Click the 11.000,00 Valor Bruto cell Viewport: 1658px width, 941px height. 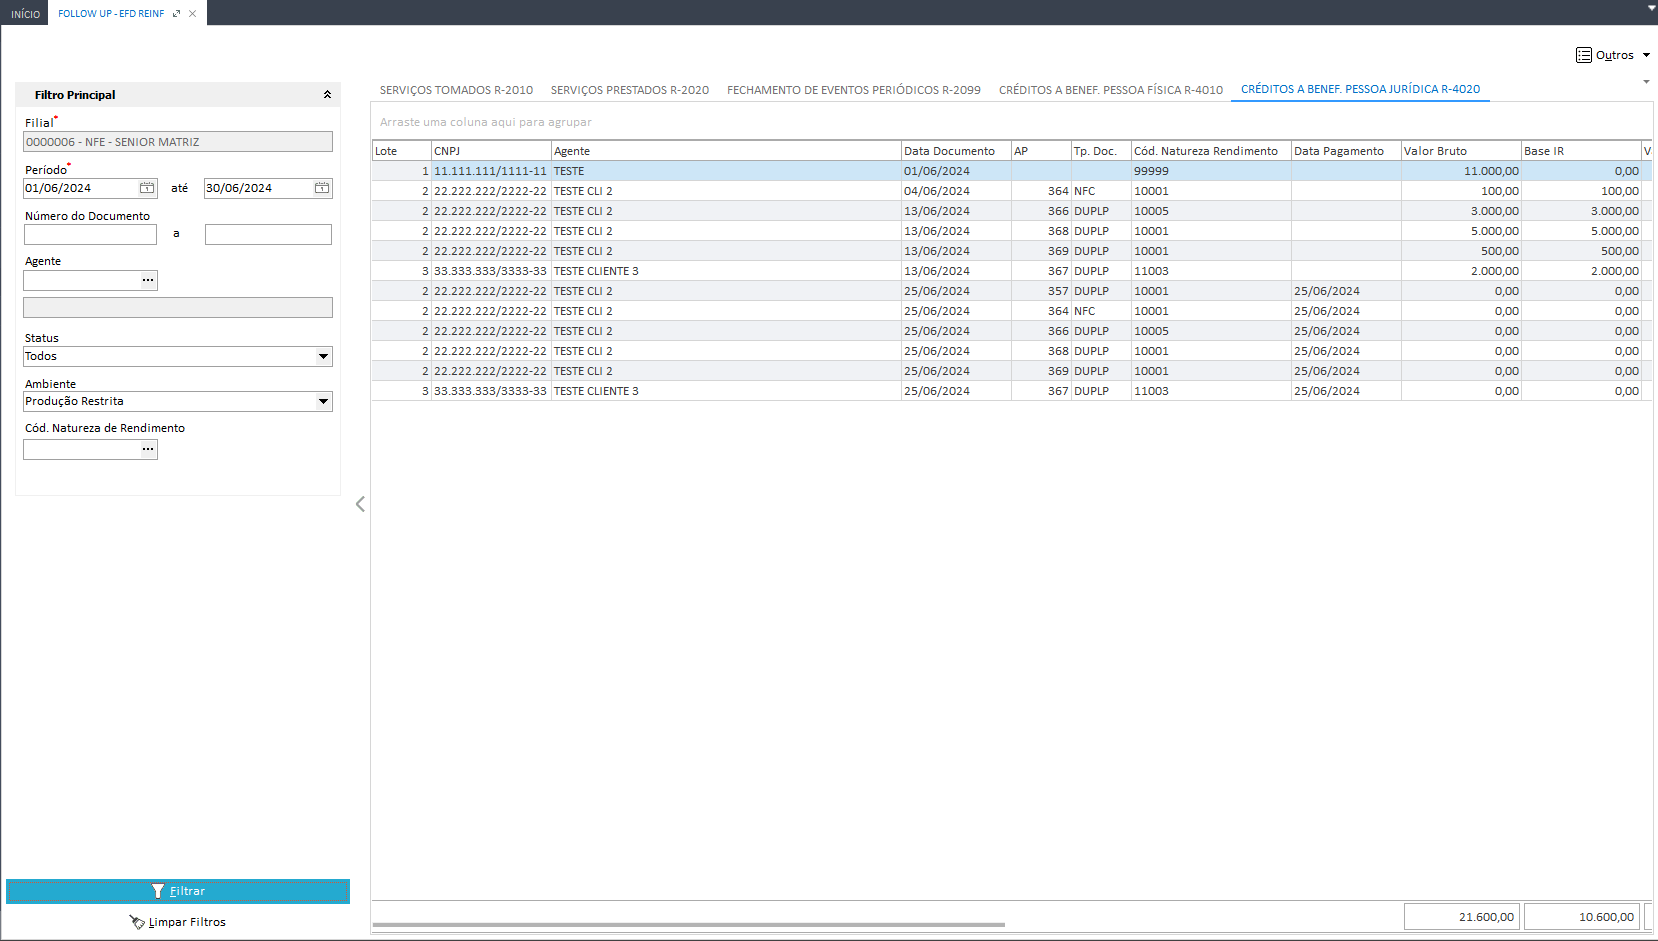(x=1461, y=171)
